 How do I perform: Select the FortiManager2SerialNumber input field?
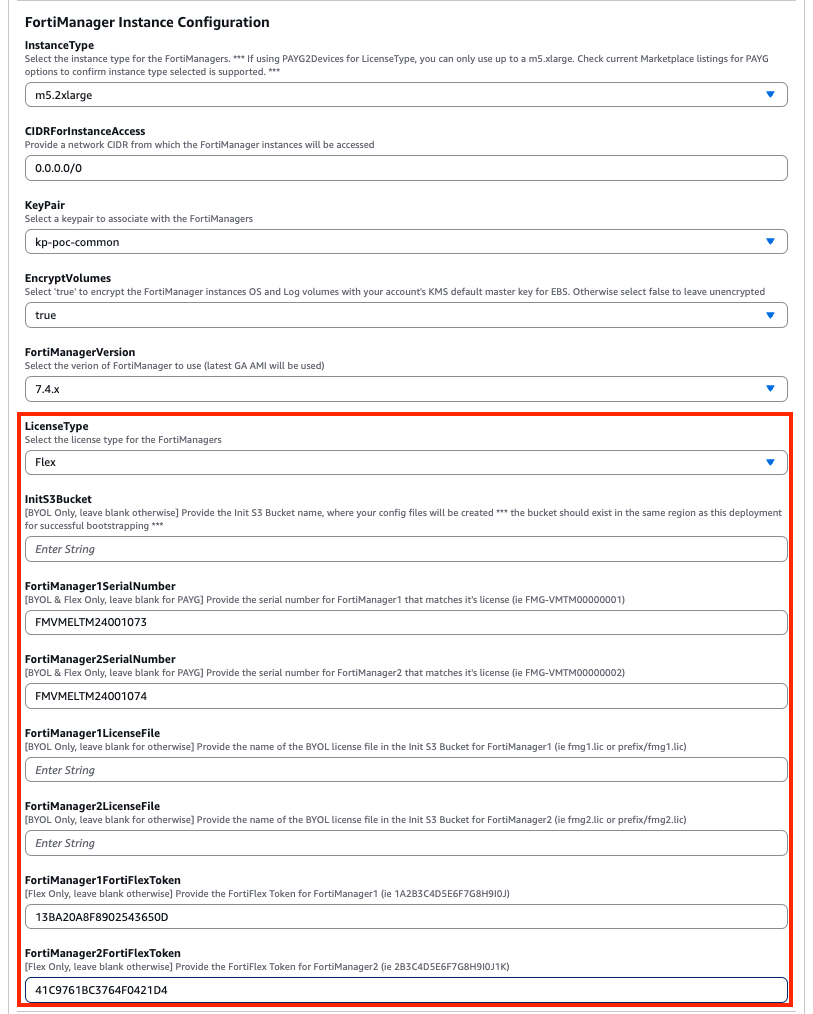(405, 696)
